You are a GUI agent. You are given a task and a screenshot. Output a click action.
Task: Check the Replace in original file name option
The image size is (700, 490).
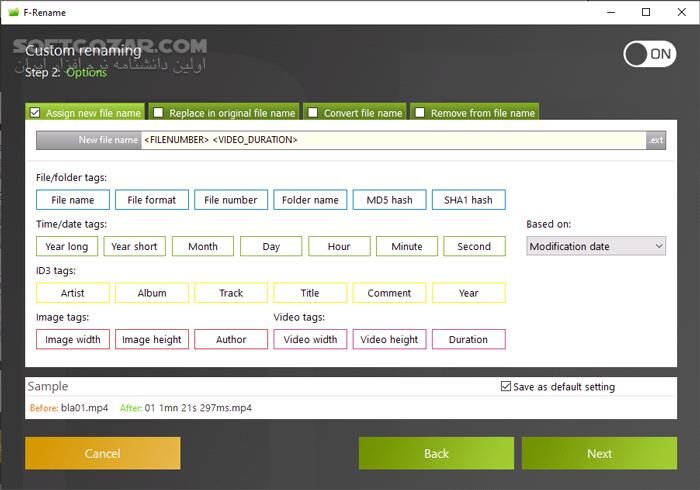tap(159, 113)
